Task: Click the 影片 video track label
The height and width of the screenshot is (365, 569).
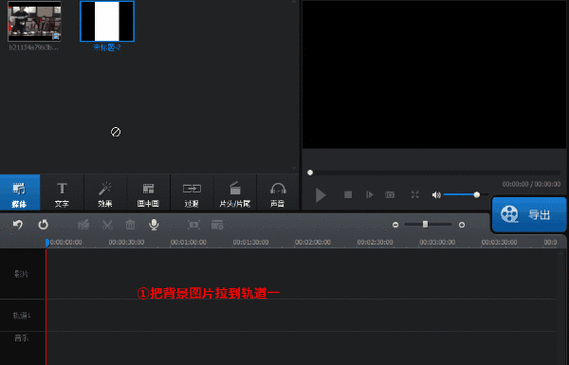Action: point(21,274)
